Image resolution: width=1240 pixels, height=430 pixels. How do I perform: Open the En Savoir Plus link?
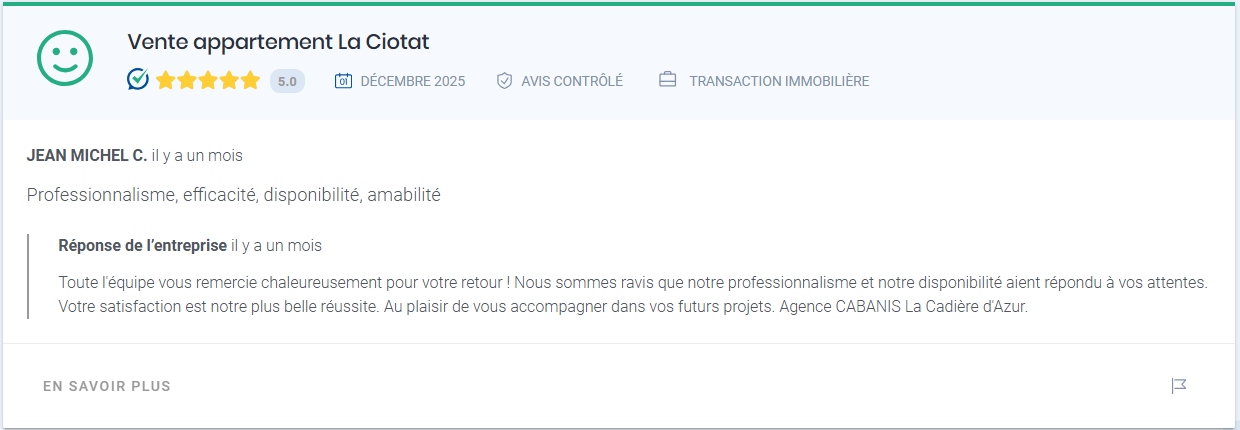(x=107, y=386)
